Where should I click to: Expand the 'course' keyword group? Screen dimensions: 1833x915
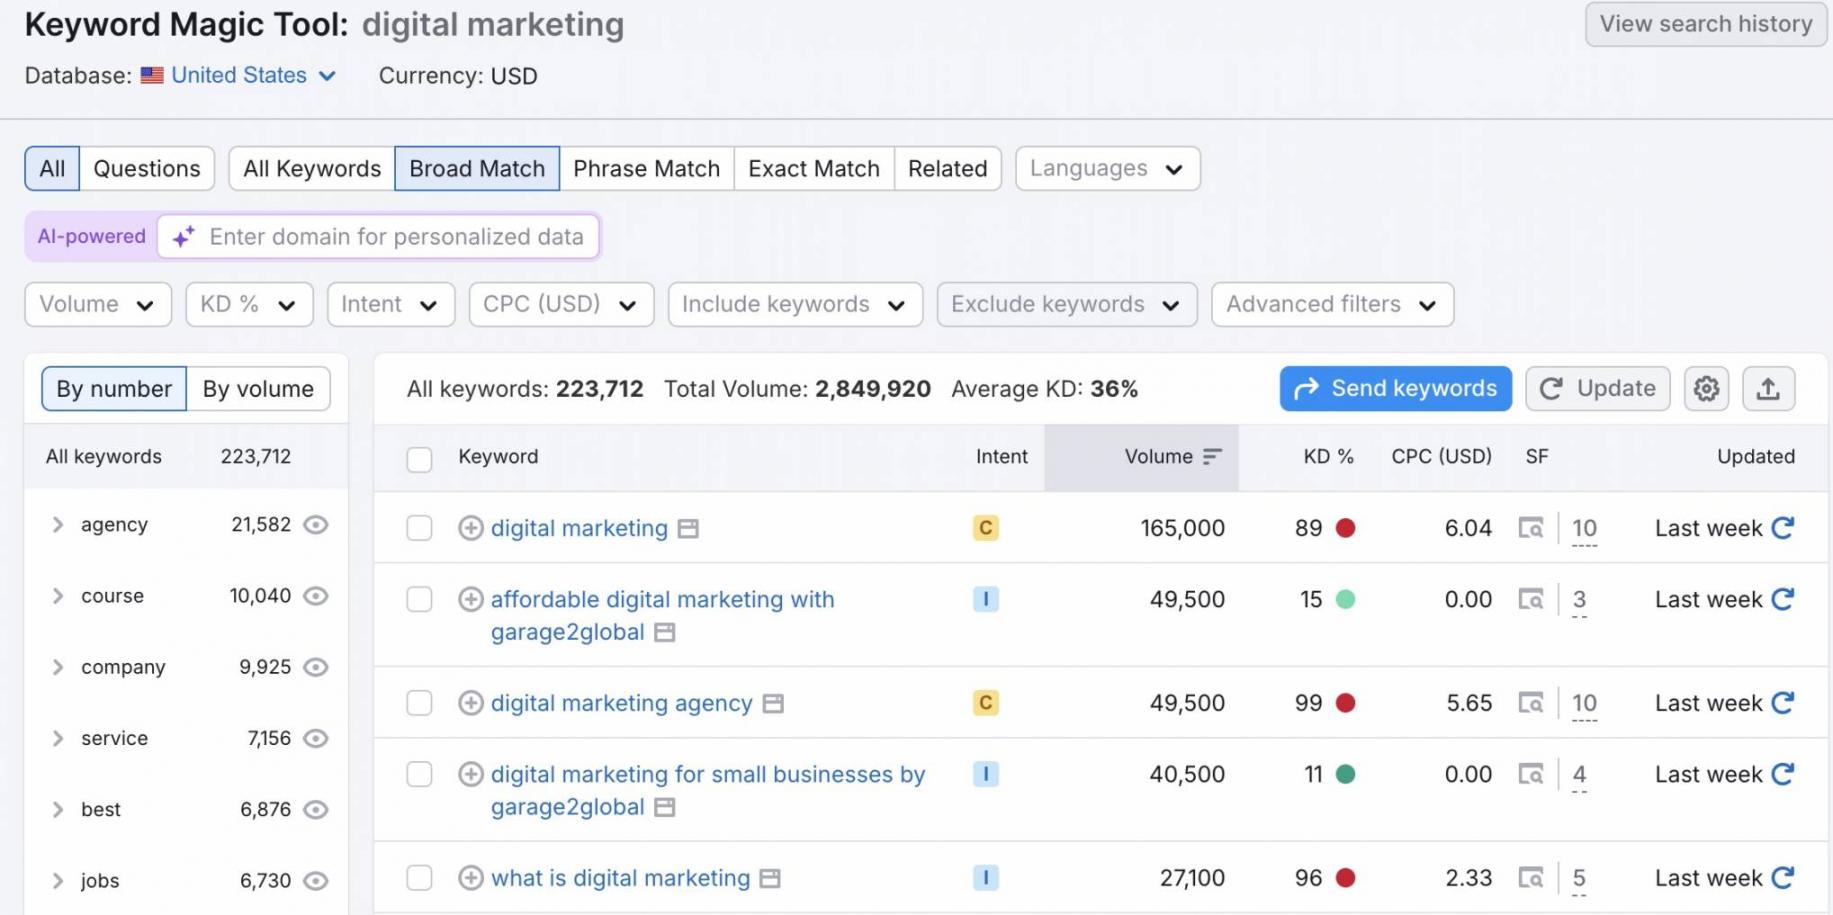tap(58, 596)
